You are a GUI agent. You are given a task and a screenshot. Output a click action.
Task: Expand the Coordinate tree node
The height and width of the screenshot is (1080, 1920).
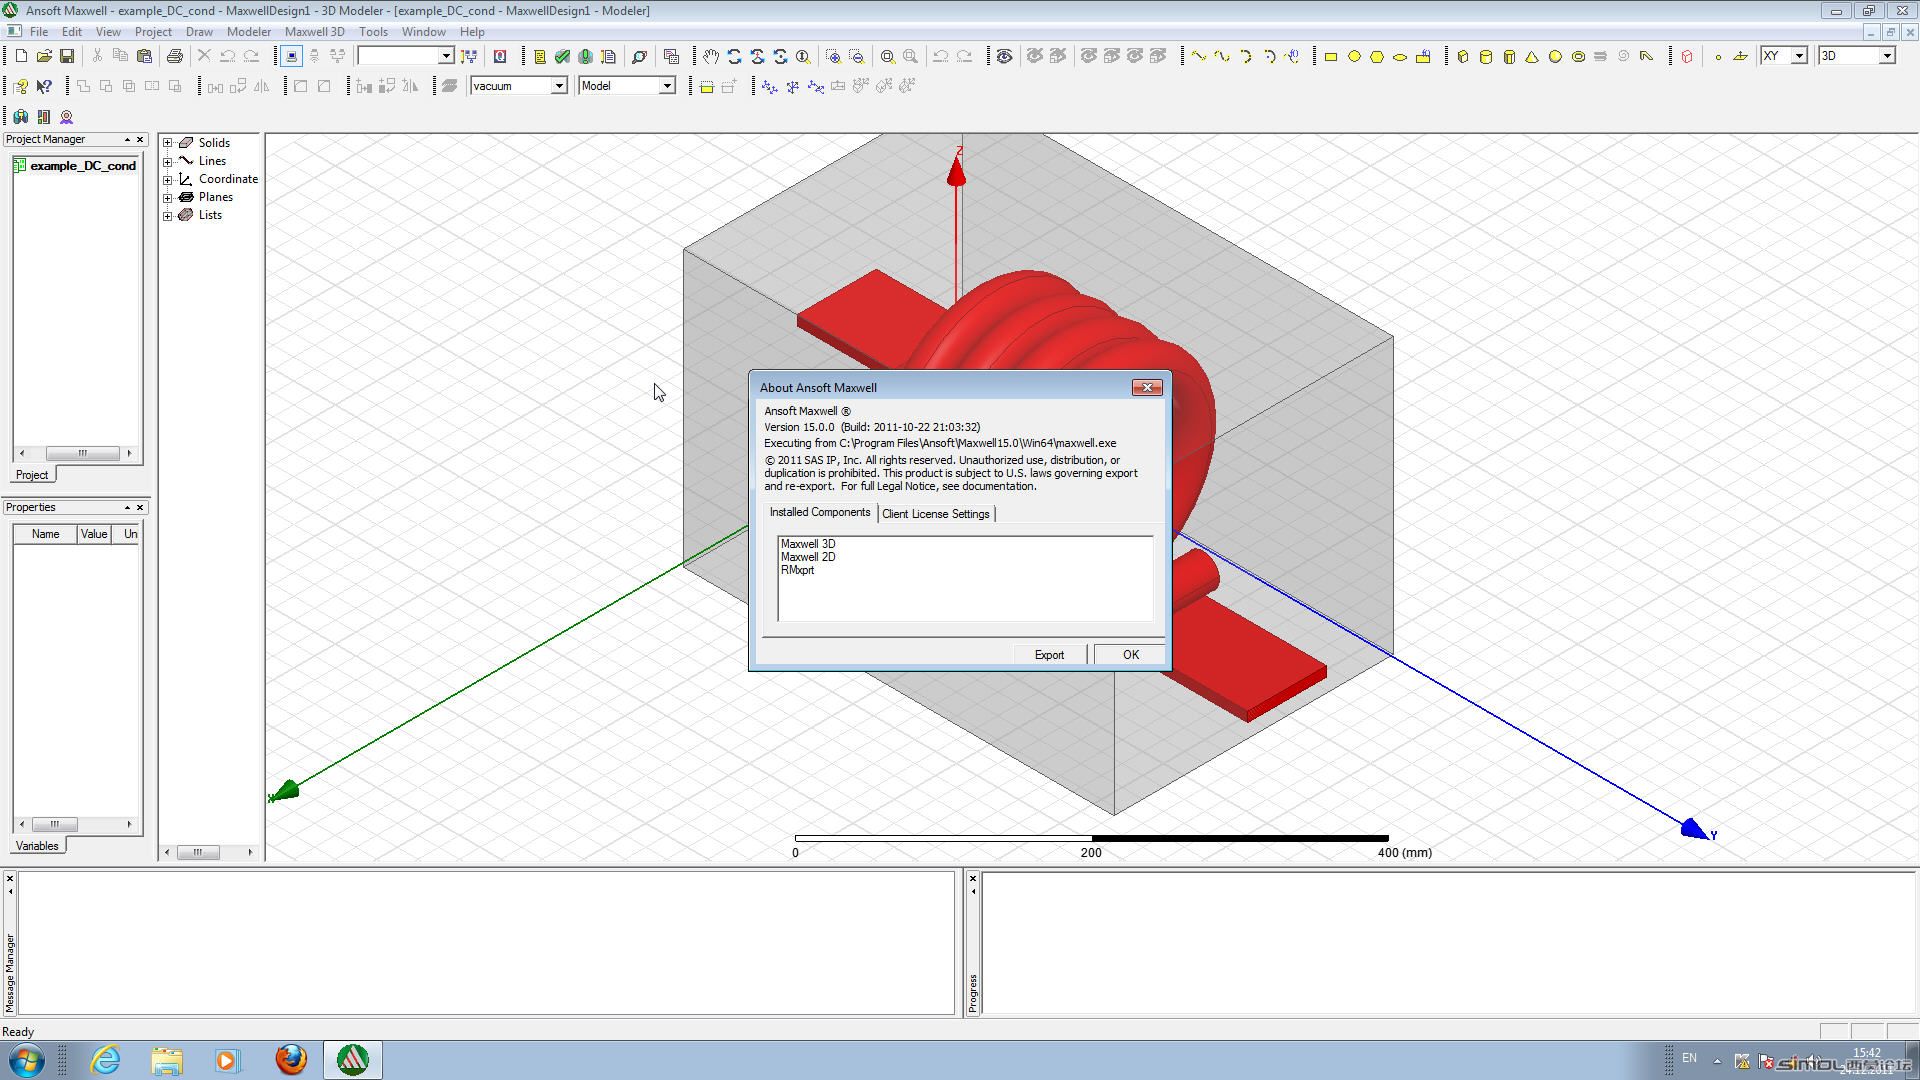click(x=168, y=179)
